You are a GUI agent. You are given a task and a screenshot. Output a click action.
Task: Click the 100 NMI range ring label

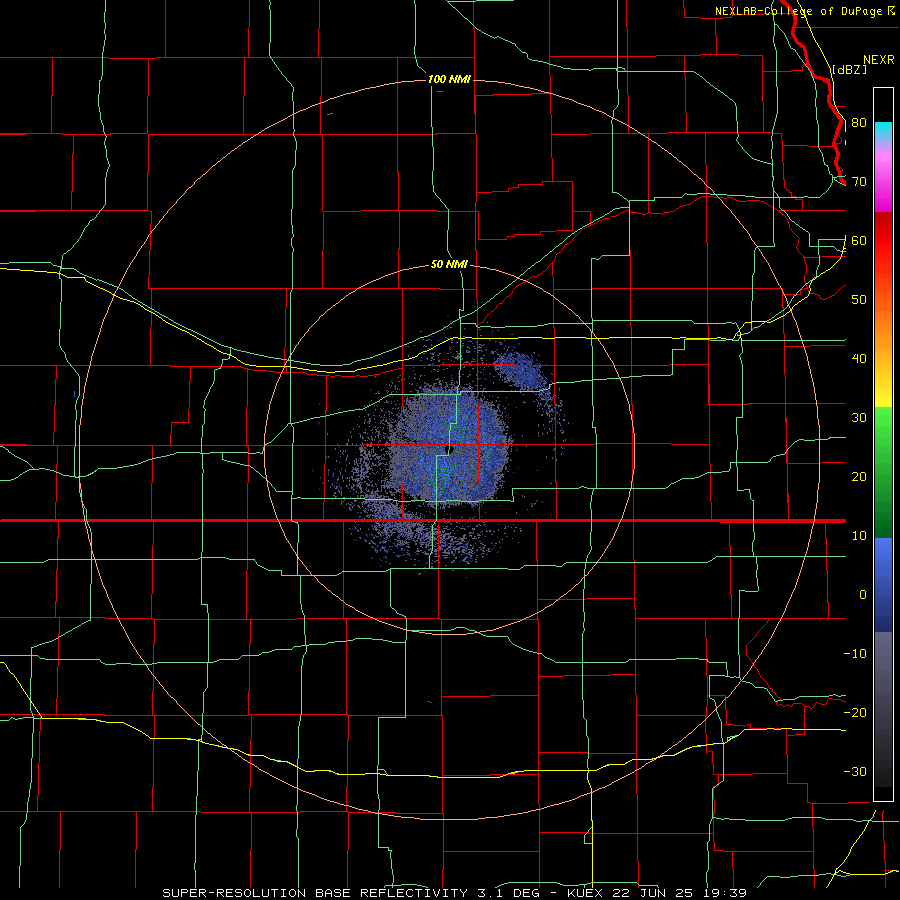[449, 79]
